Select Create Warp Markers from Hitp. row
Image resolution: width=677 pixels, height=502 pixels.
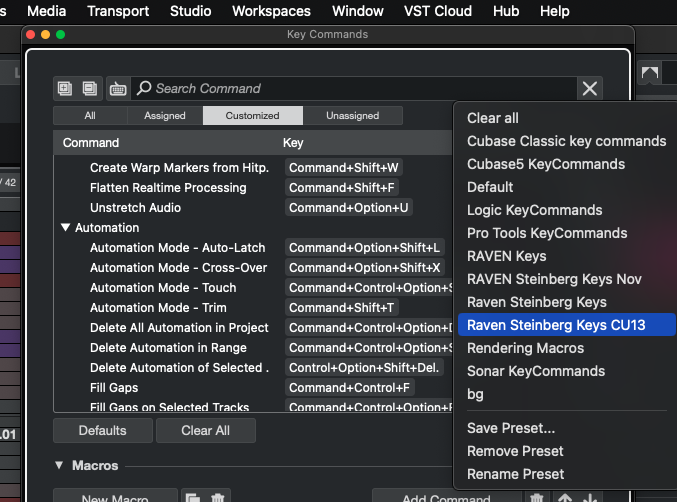click(x=179, y=167)
